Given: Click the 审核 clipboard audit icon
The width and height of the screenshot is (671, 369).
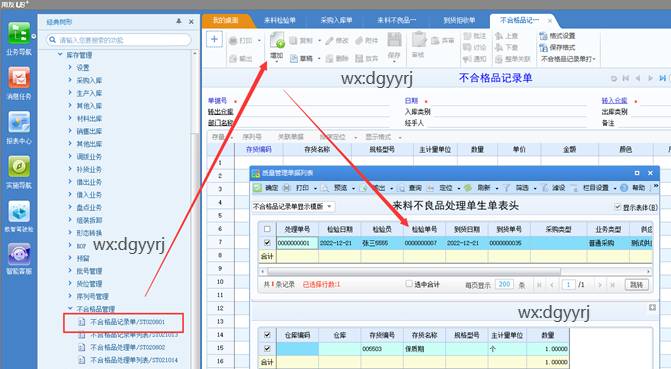Looking at the screenshot, I should click(419, 40).
